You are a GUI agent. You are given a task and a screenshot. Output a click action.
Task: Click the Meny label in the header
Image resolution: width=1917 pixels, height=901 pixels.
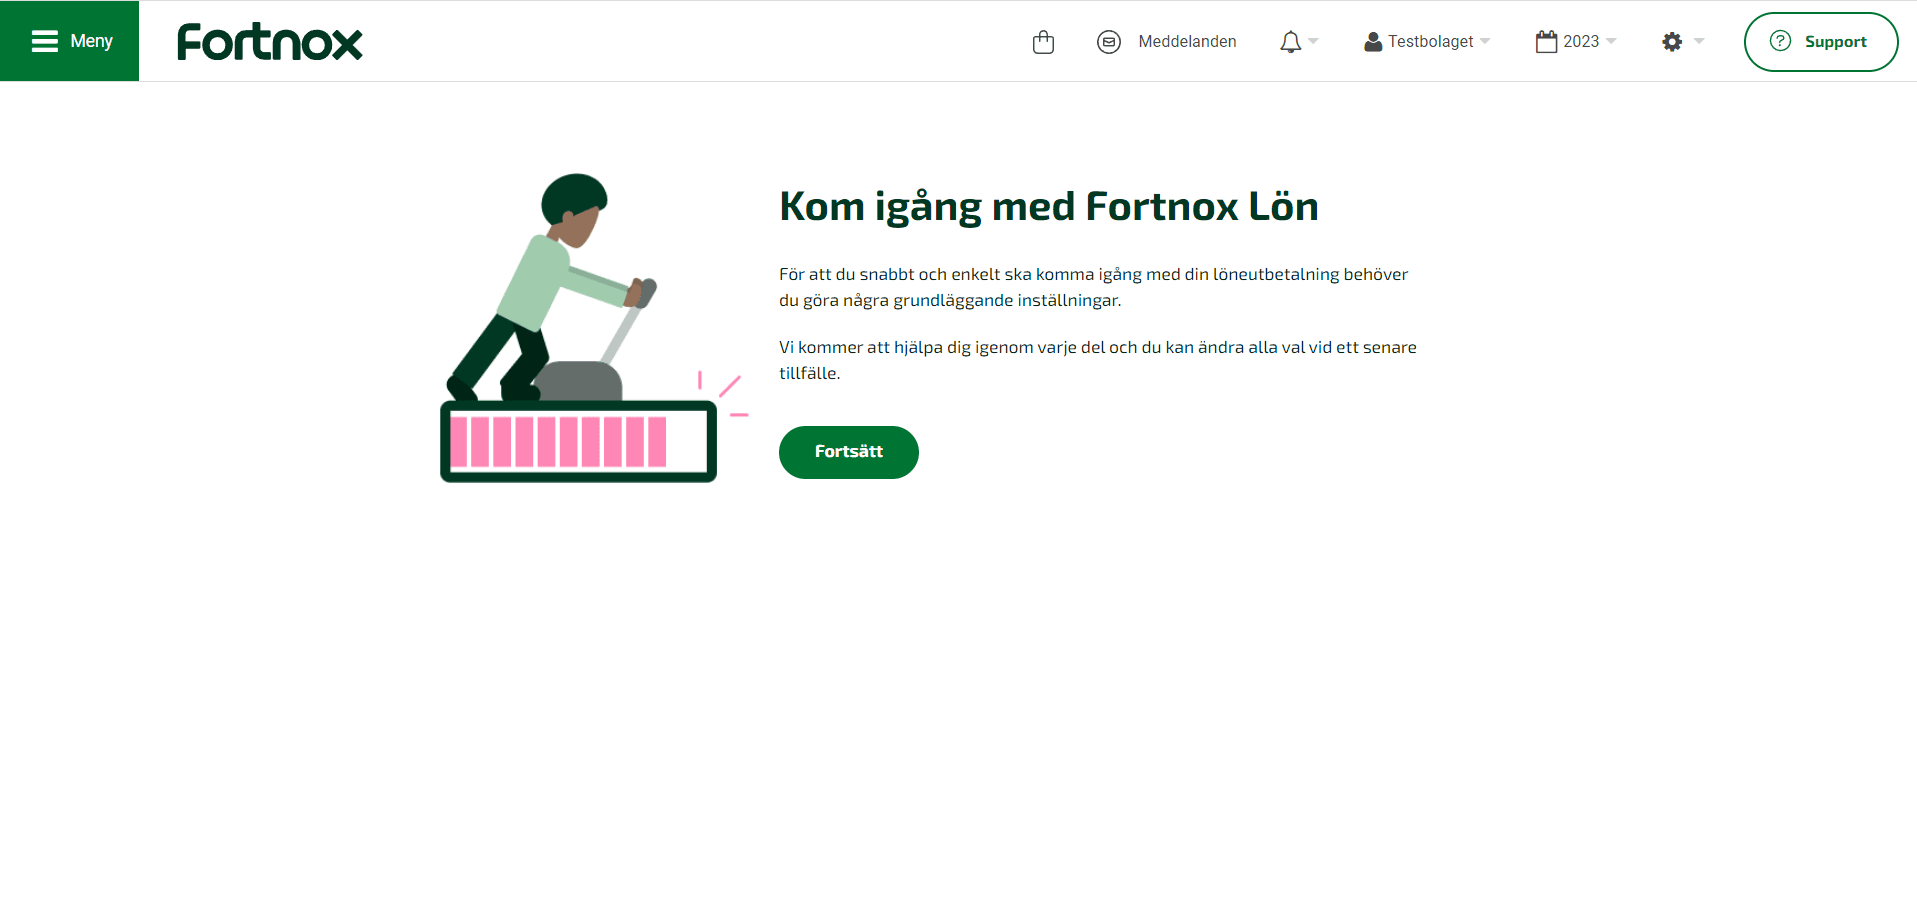91,41
